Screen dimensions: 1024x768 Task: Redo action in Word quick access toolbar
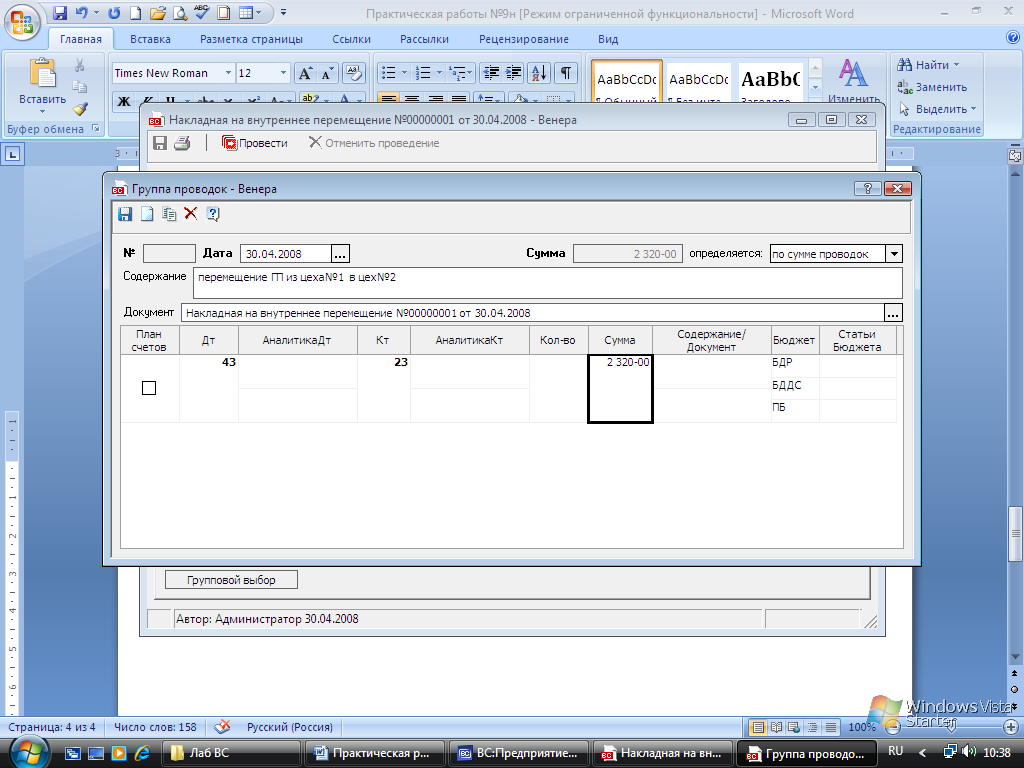[x=114, y=13]
